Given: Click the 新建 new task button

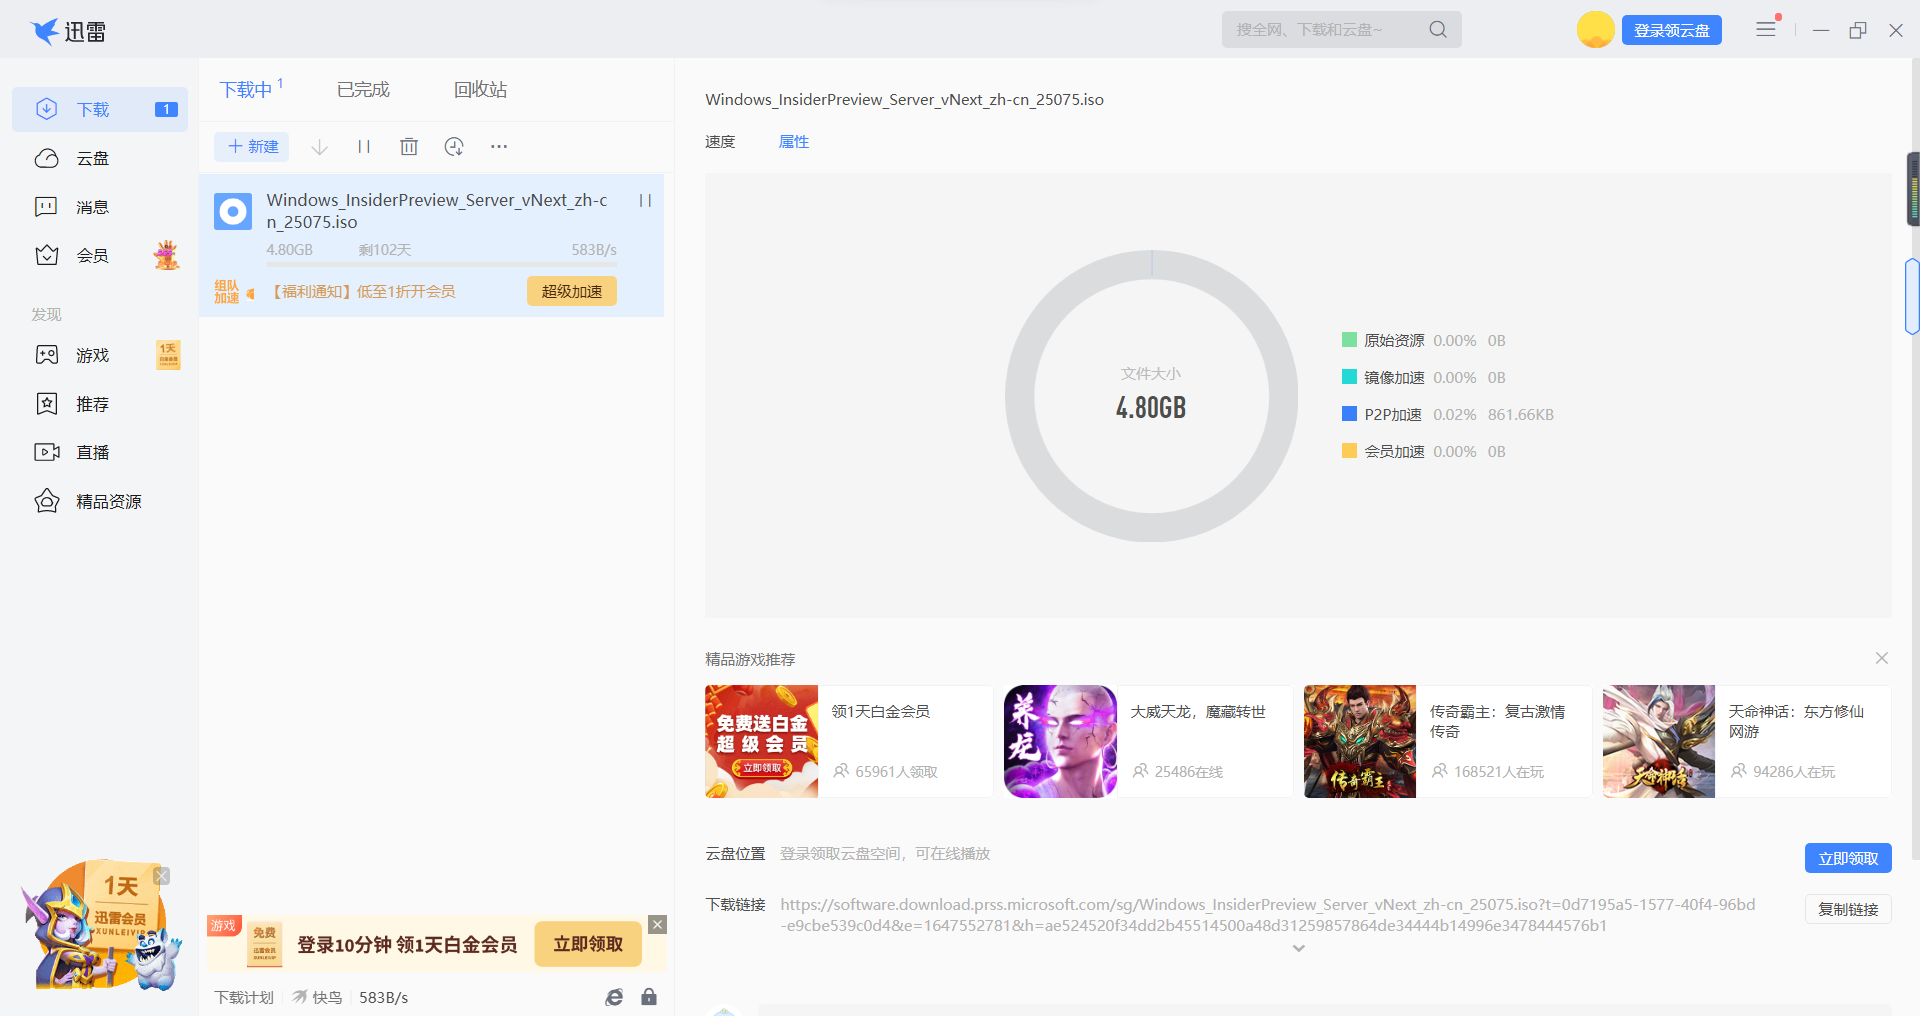Looking at the screenshot, I should [252, 147].
